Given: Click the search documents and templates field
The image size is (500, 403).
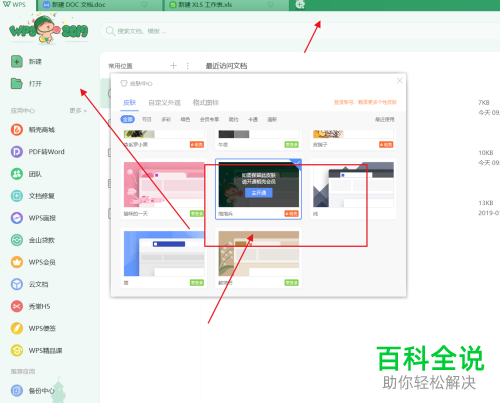Looking at the screenshot, I should tap(300, 31).
